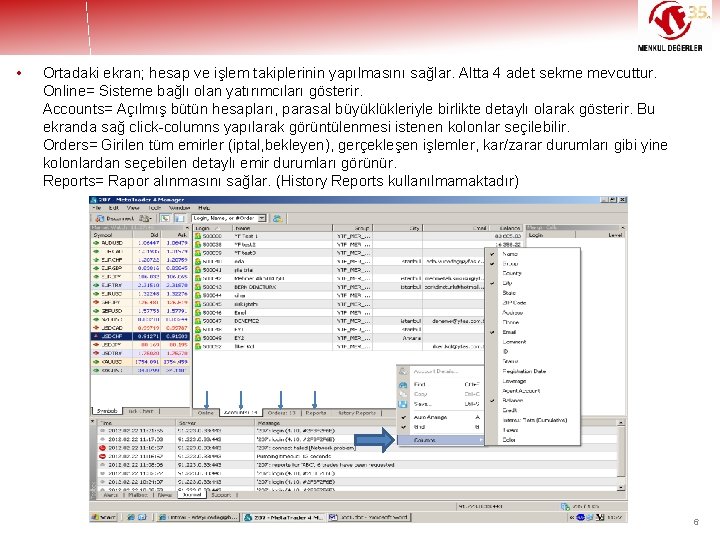Open the Tools menu
Image resolution: width=720 pixels, height=540 pixels.
153,208
